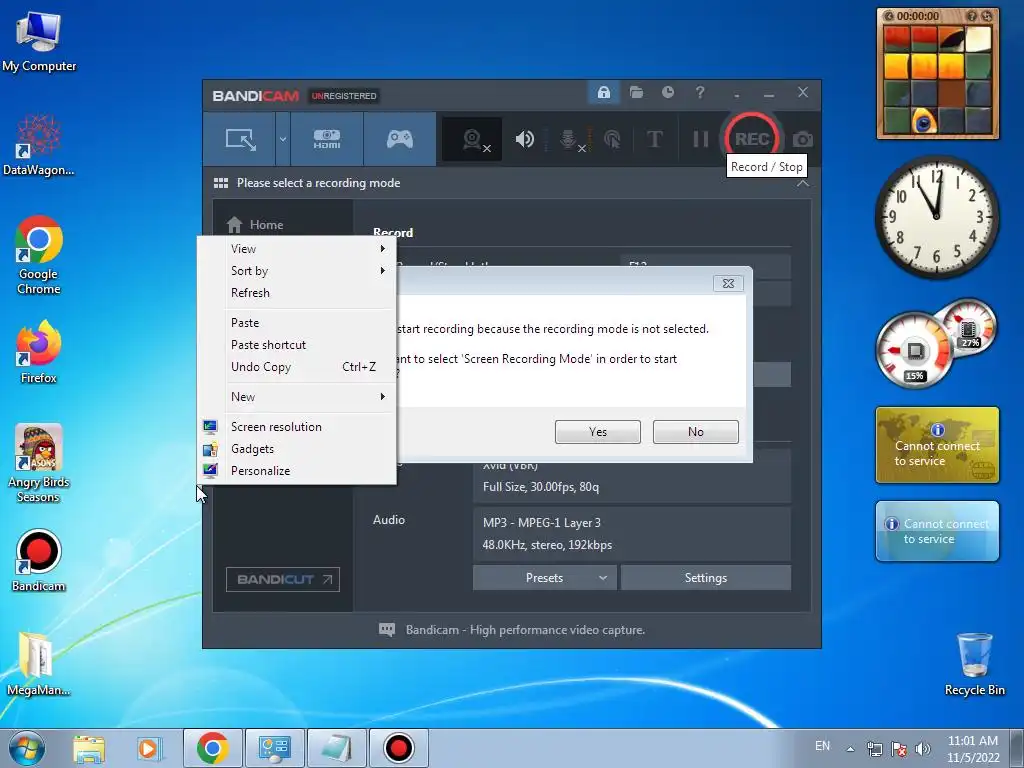The height and width of the screenshot is (768, 1024).
Task: Click Yes in the dialog
Action: [598, 432]
